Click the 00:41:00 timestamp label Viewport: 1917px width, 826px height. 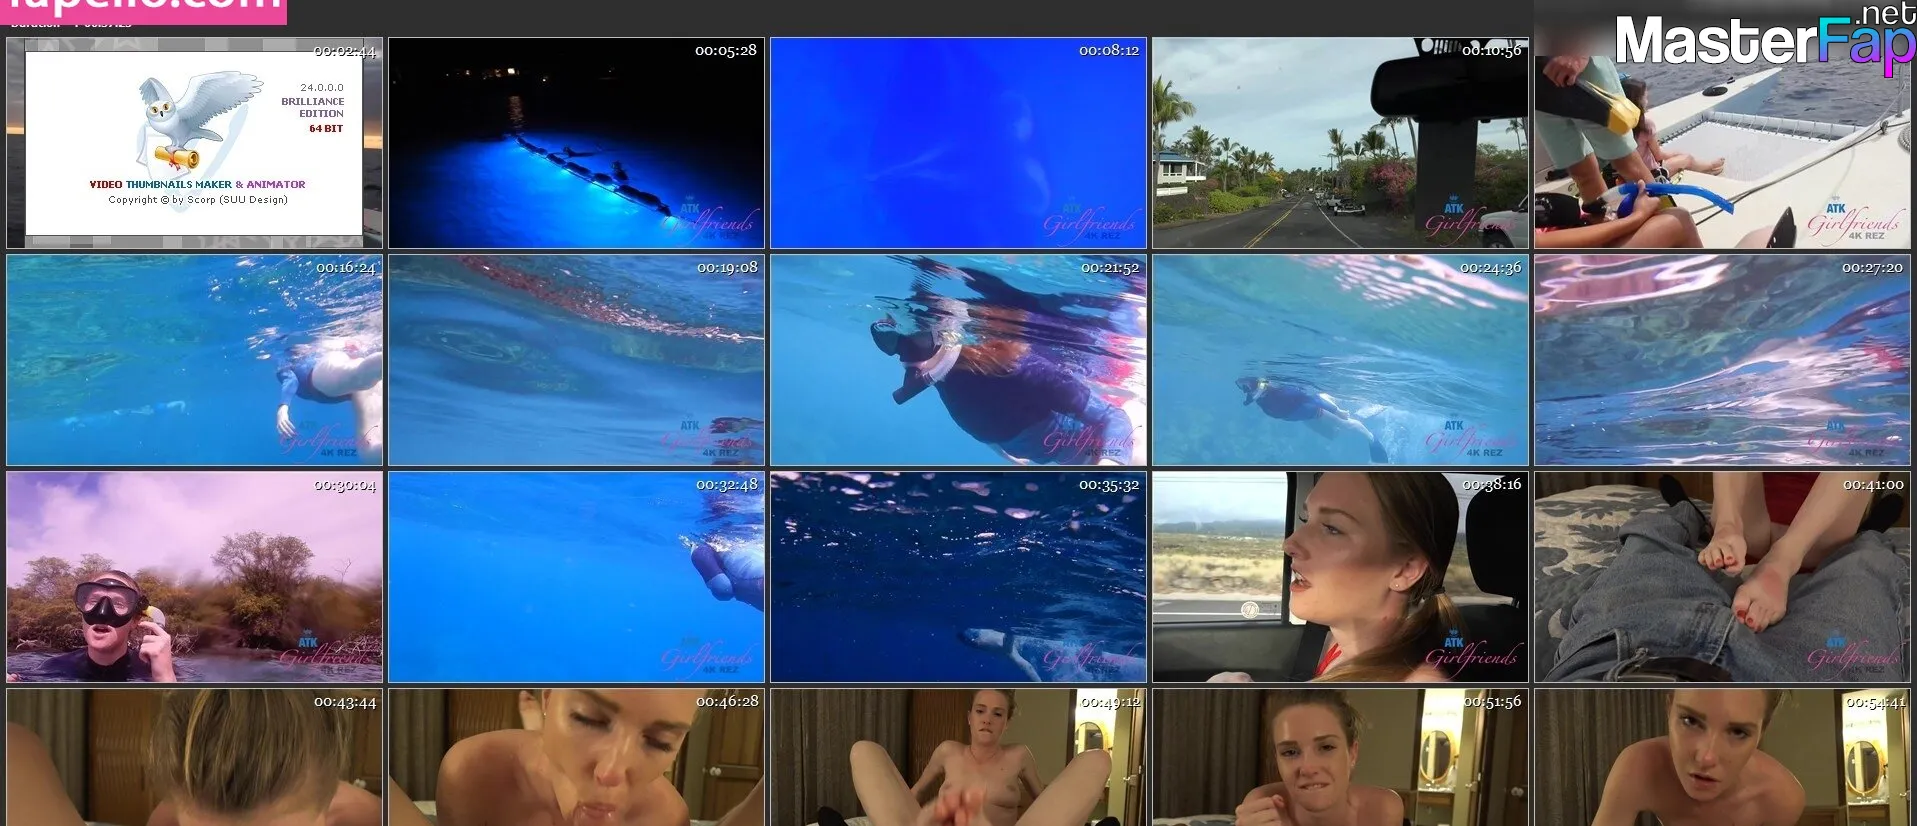pyautogui.click(x=1873, y=485)
